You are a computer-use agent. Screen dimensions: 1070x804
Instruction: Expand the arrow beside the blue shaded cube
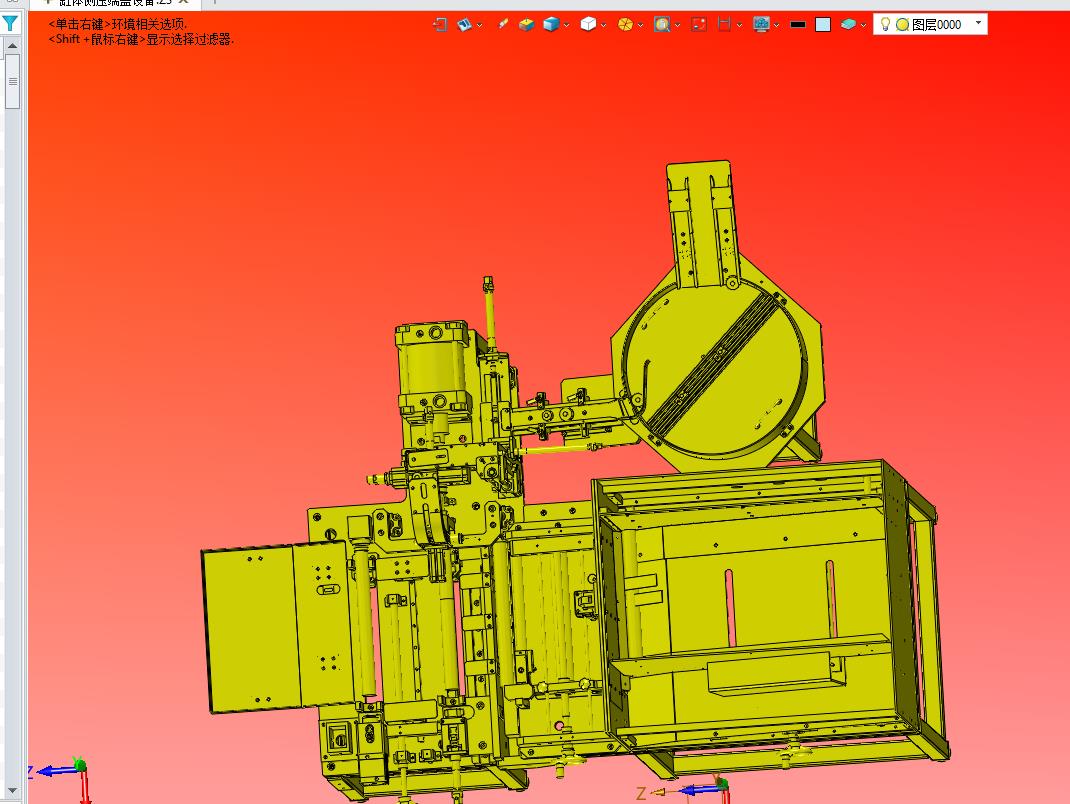click(x=567, y=25)
